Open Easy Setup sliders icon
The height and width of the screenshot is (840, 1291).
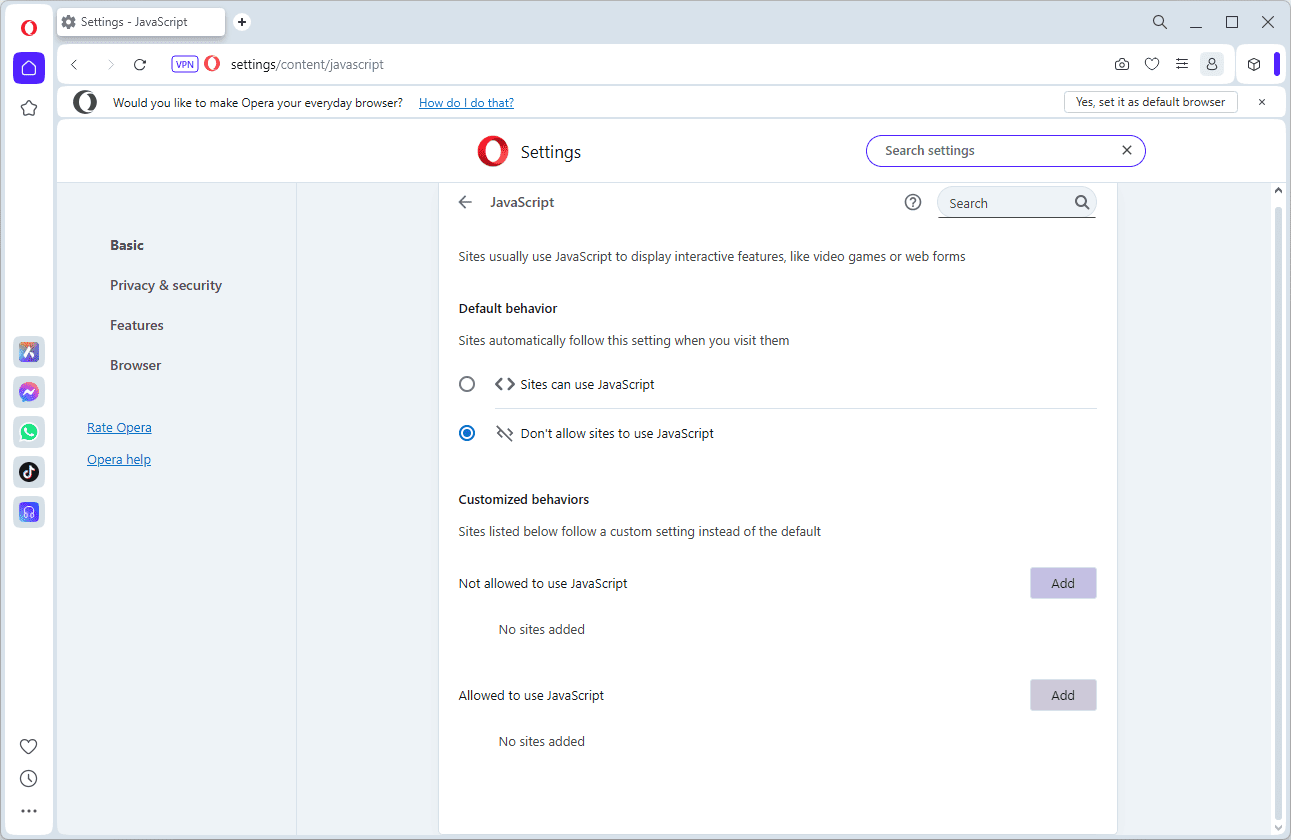click(1182, 64)
